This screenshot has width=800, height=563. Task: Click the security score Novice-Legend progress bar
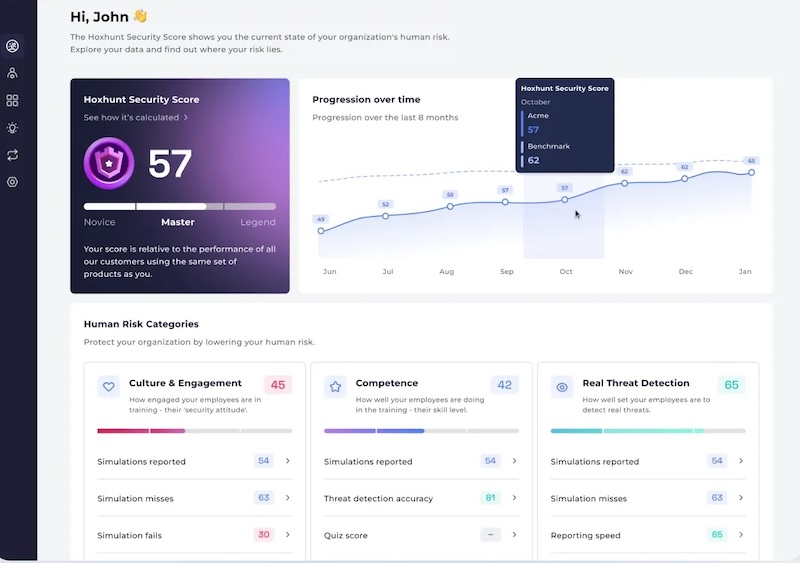click(x=180, y=207)
